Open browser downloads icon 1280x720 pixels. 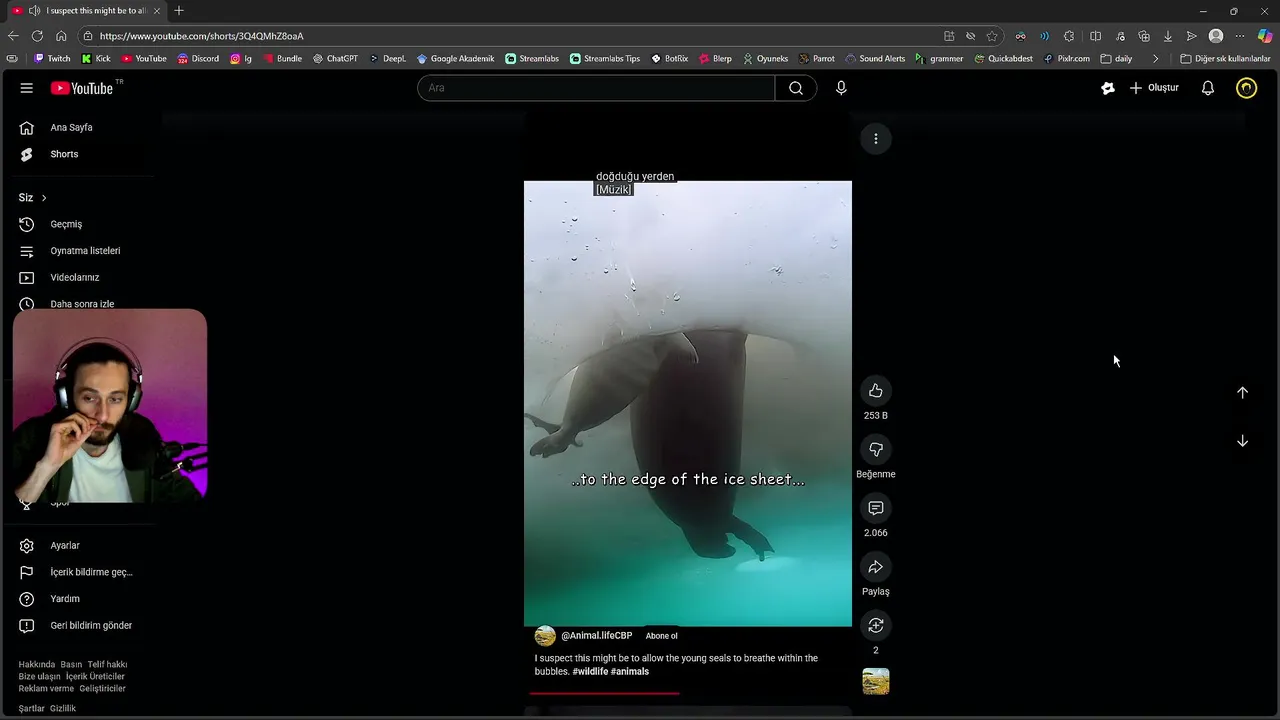(1167, 36)
